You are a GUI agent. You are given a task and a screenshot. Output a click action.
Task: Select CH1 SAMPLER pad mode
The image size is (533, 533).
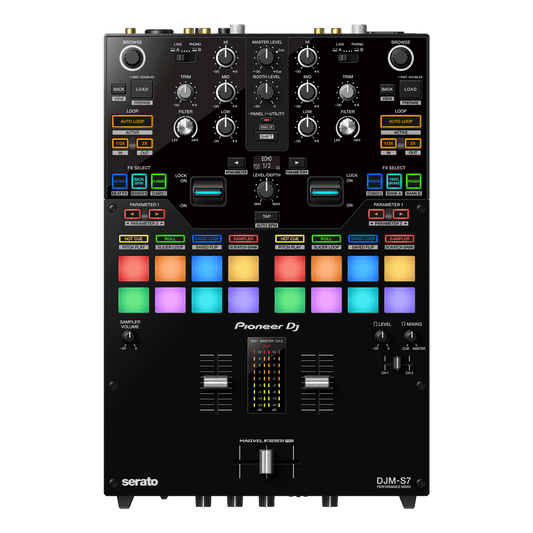(x=243, y=239)
